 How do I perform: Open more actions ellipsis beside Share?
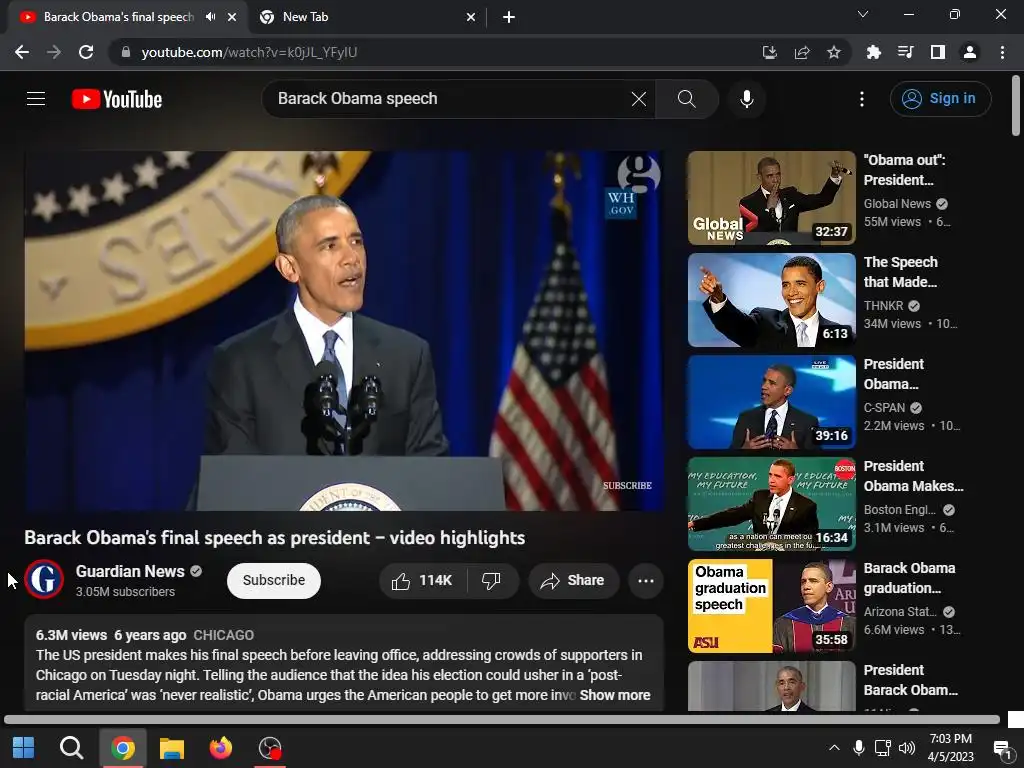click(x=646, y=581)
